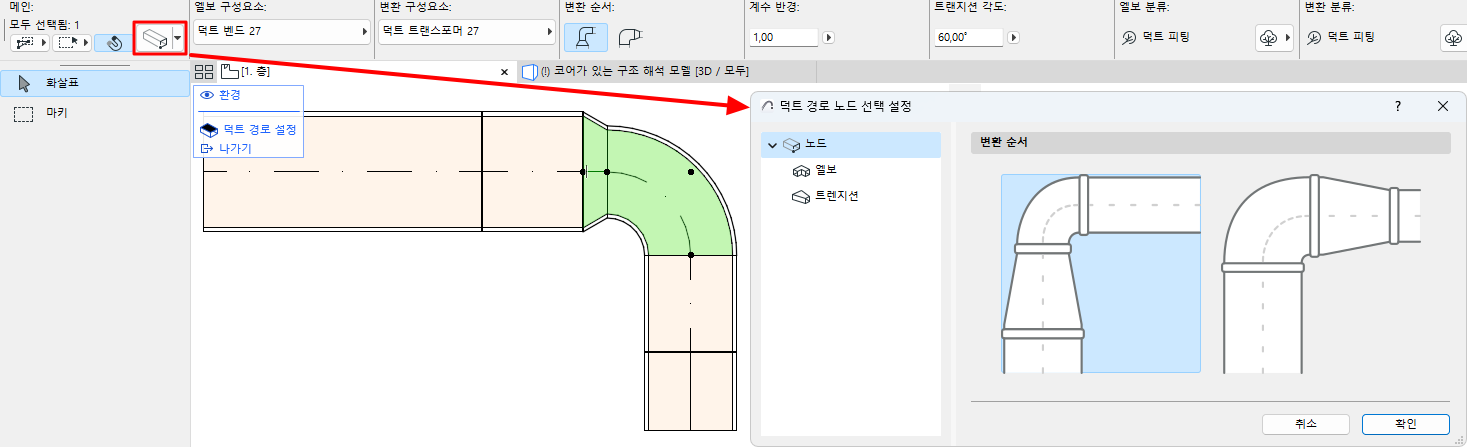Image resolution: width=1467 pixels, height=447 pixels.
Task: Select 엘보 in the dialog tree
Action: click(825, 170)
